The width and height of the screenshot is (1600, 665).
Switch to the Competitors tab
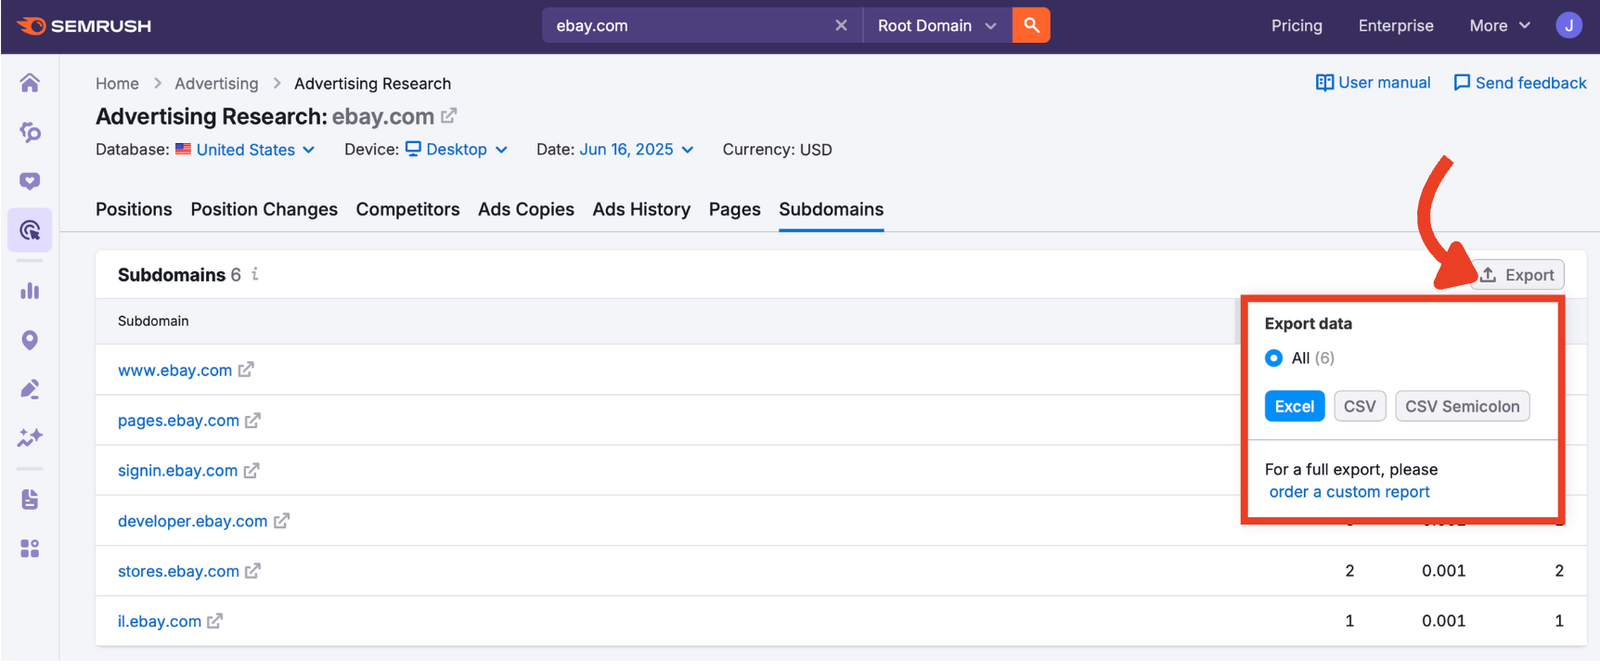click(x=408, y=209)
